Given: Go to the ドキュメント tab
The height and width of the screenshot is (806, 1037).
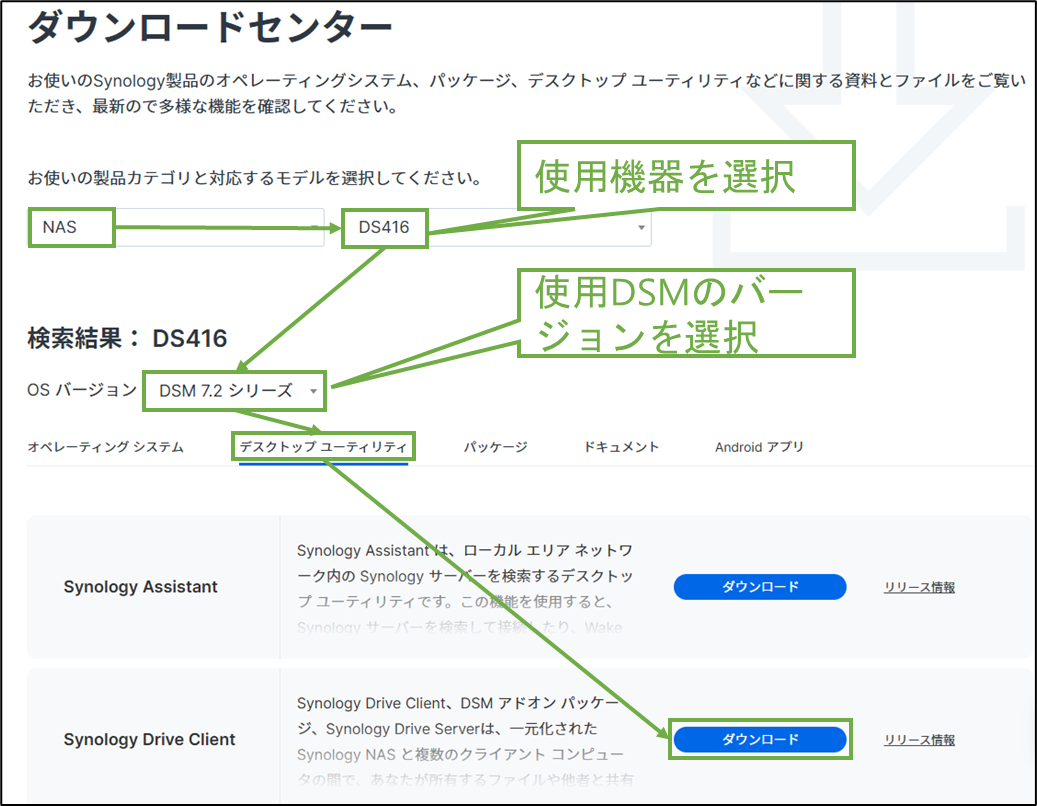Looking at the screenshot, I should (621, 447).
